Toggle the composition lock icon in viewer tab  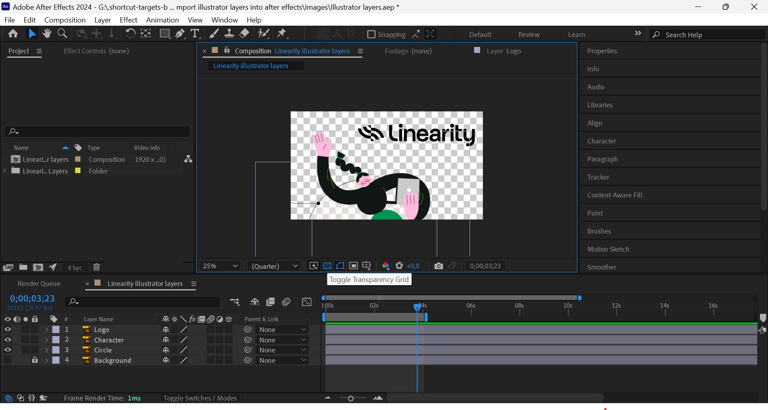pyautogui.click(x=227, y=50)
